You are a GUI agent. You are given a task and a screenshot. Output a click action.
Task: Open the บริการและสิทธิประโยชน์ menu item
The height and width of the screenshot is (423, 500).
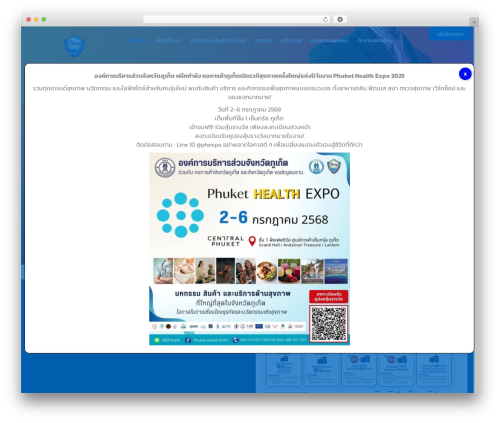[x=218, y=41]
